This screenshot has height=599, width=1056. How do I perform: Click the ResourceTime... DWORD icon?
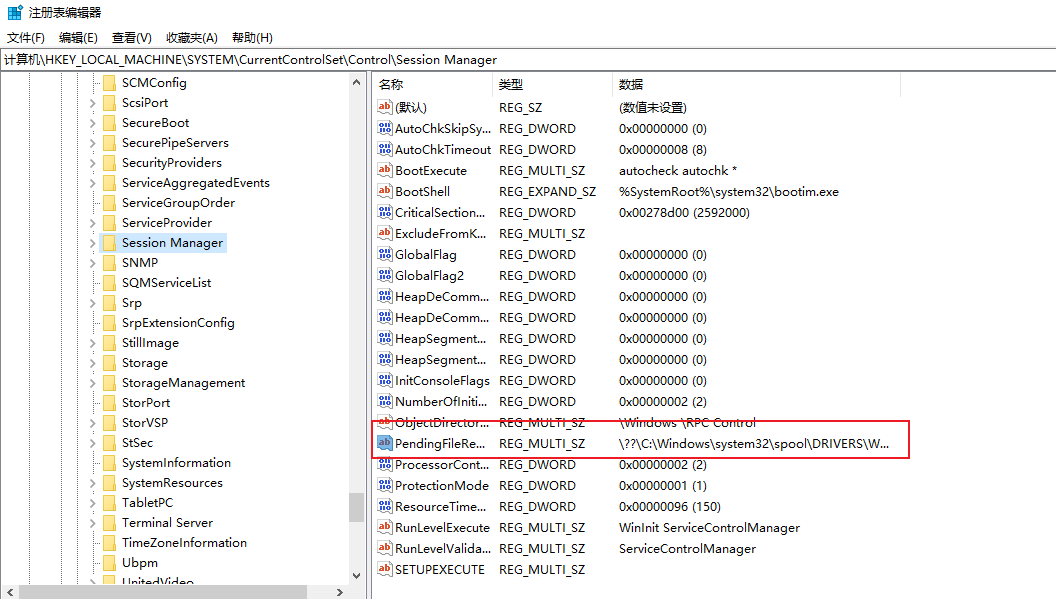385,506
